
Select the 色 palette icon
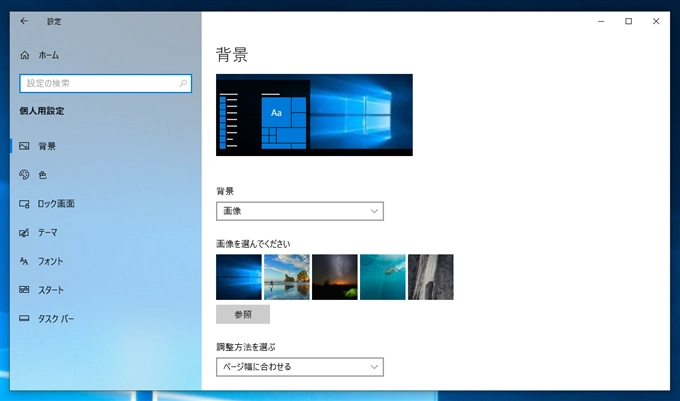24,175
